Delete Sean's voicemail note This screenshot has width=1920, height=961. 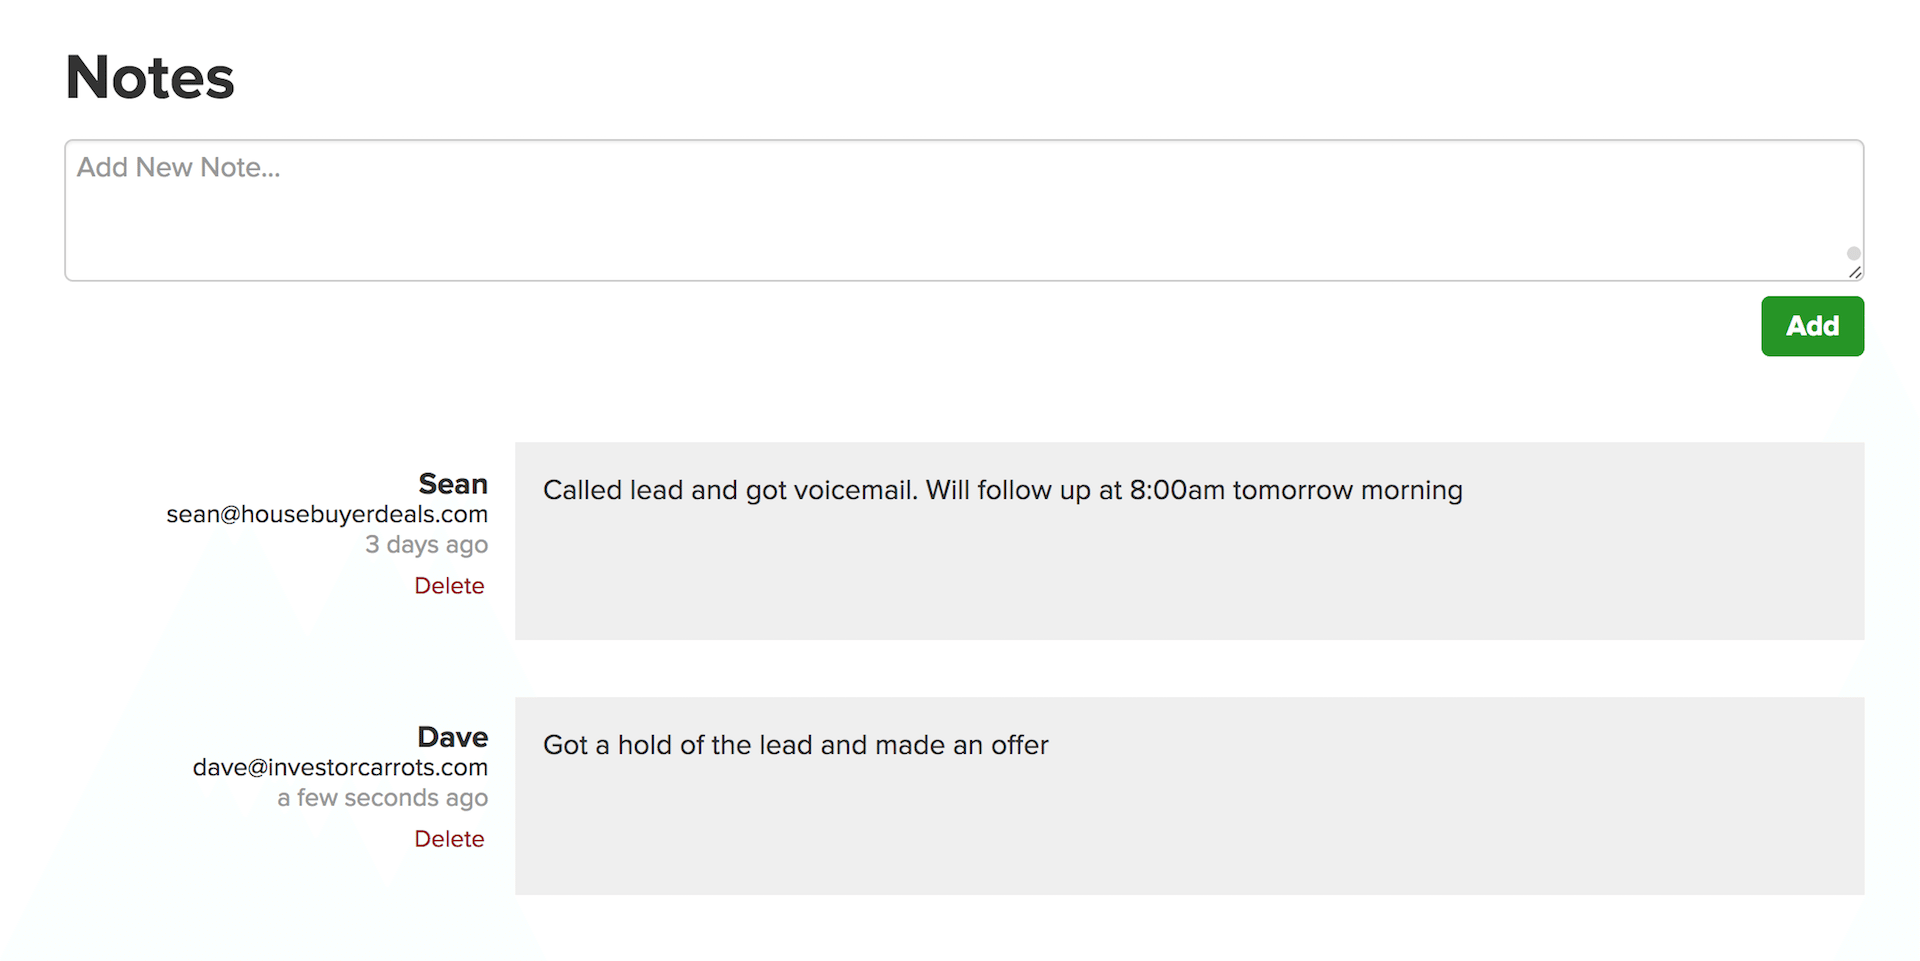(449, 586)
